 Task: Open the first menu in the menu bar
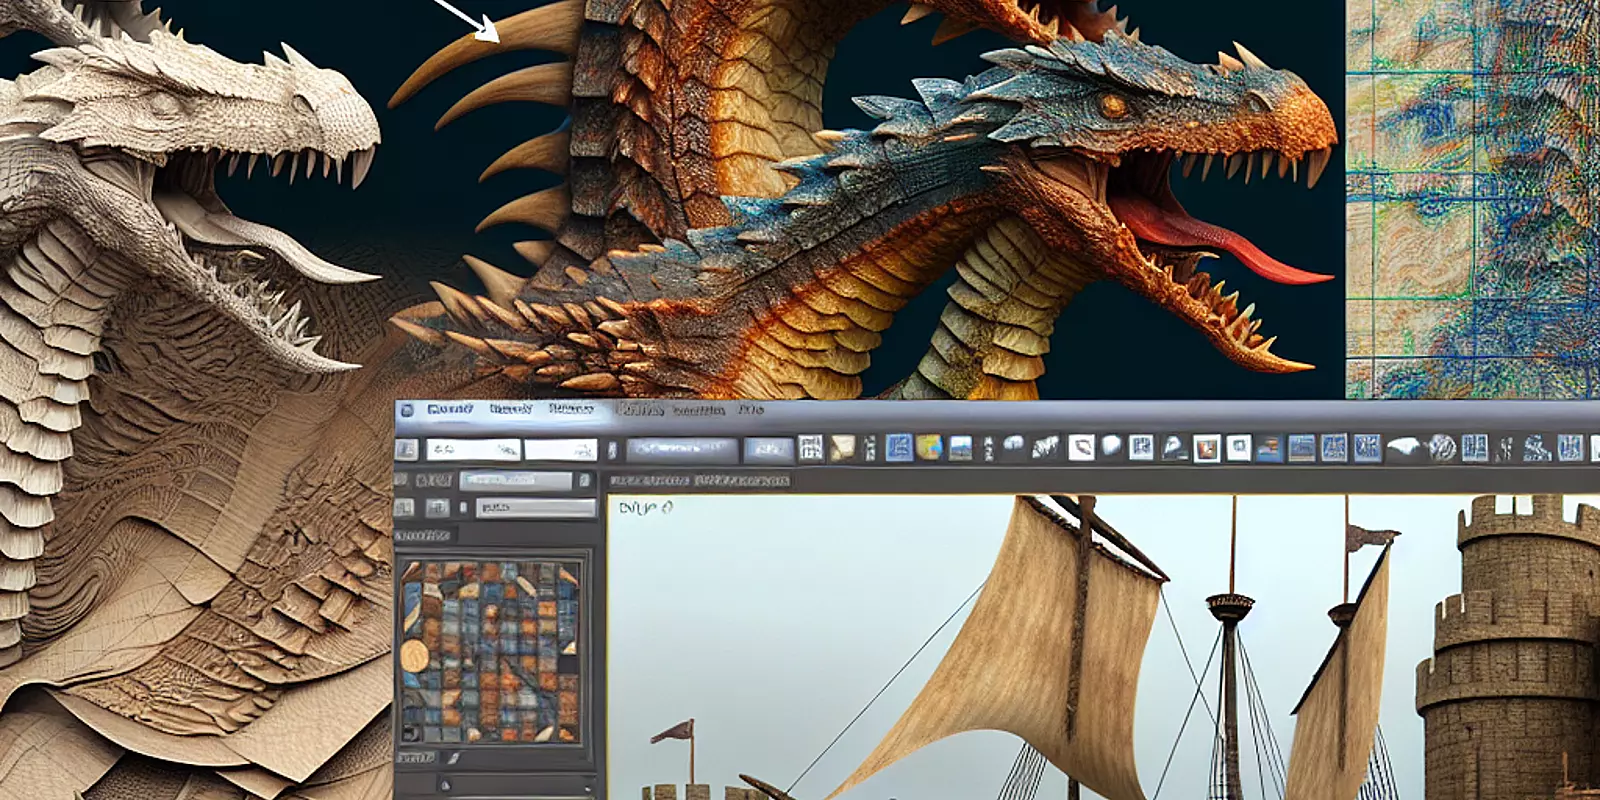[449, 410]
